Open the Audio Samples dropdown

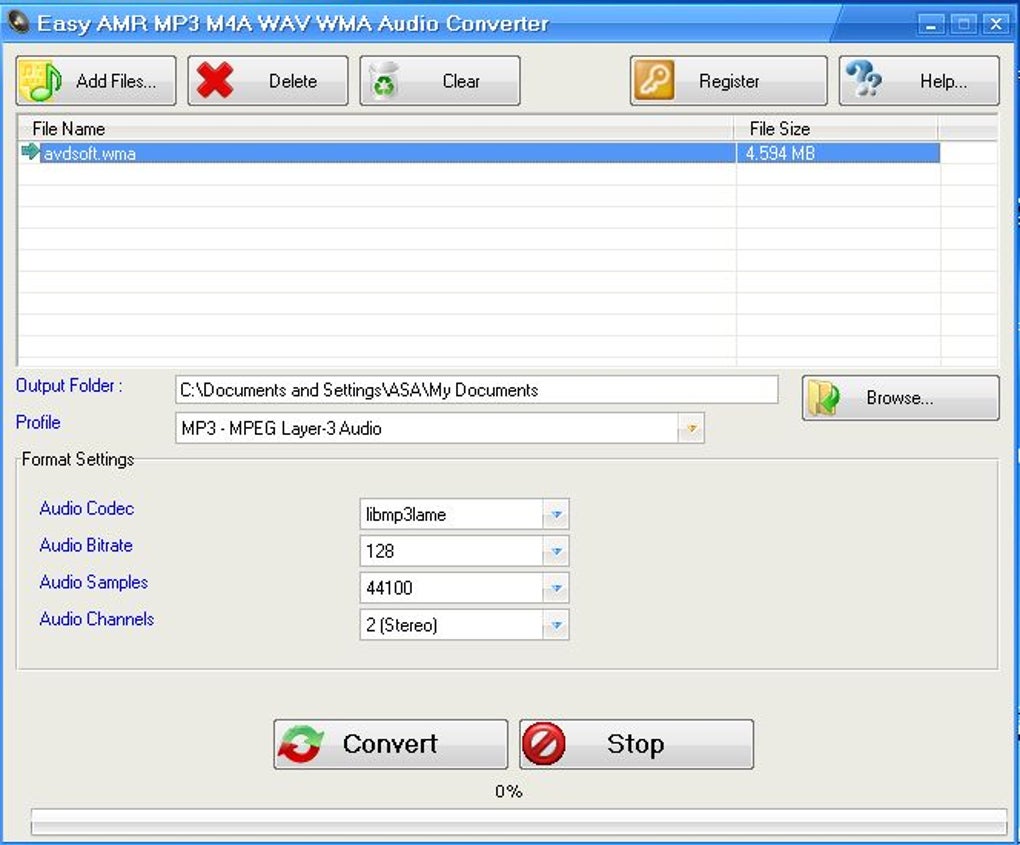pyautogui.click(x=557, y=588)
